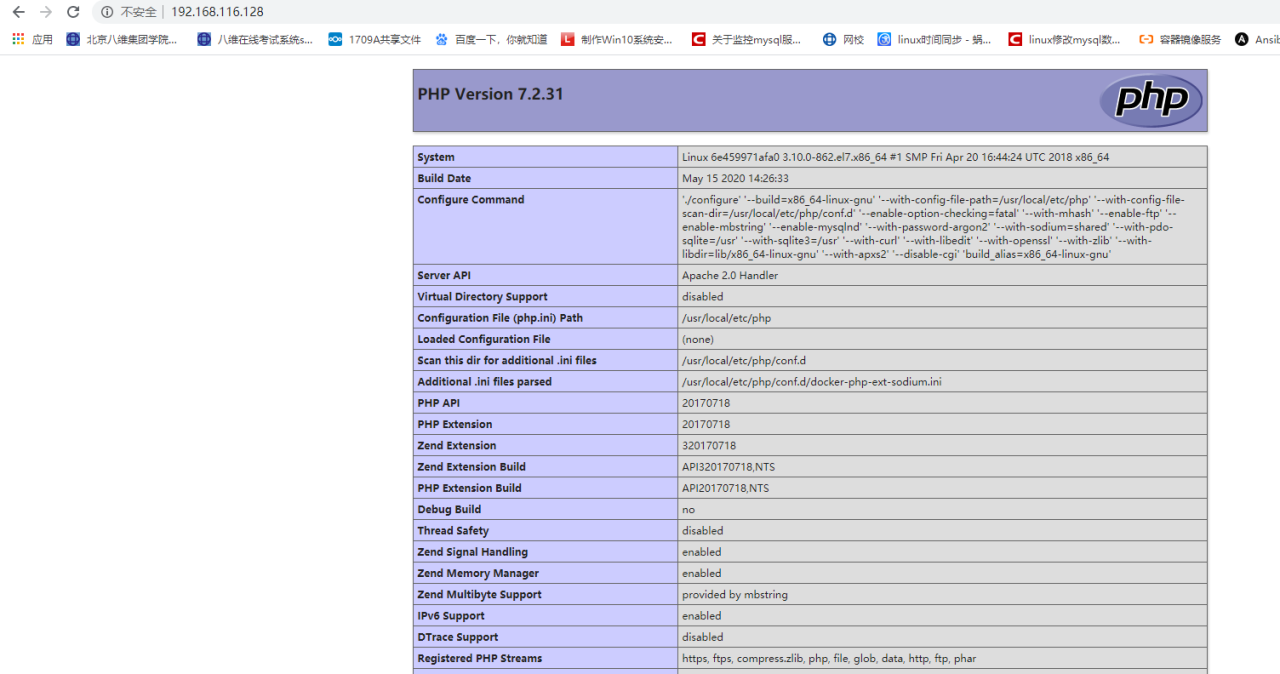Click the Loaded Configuration File label

(484, 339)
